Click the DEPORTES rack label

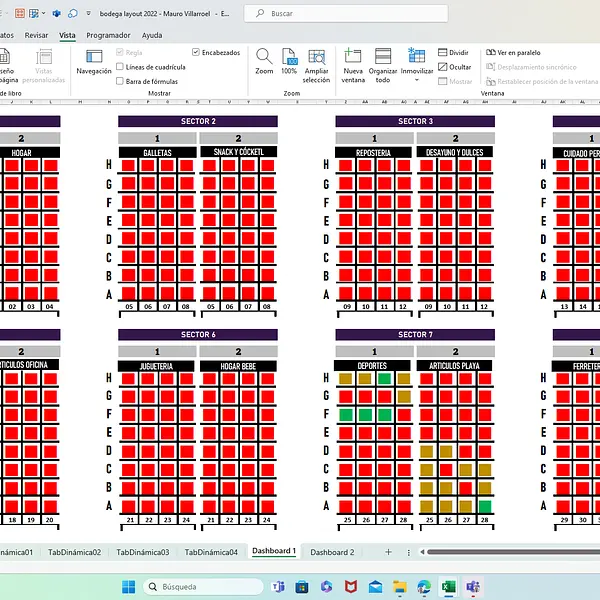372,365
